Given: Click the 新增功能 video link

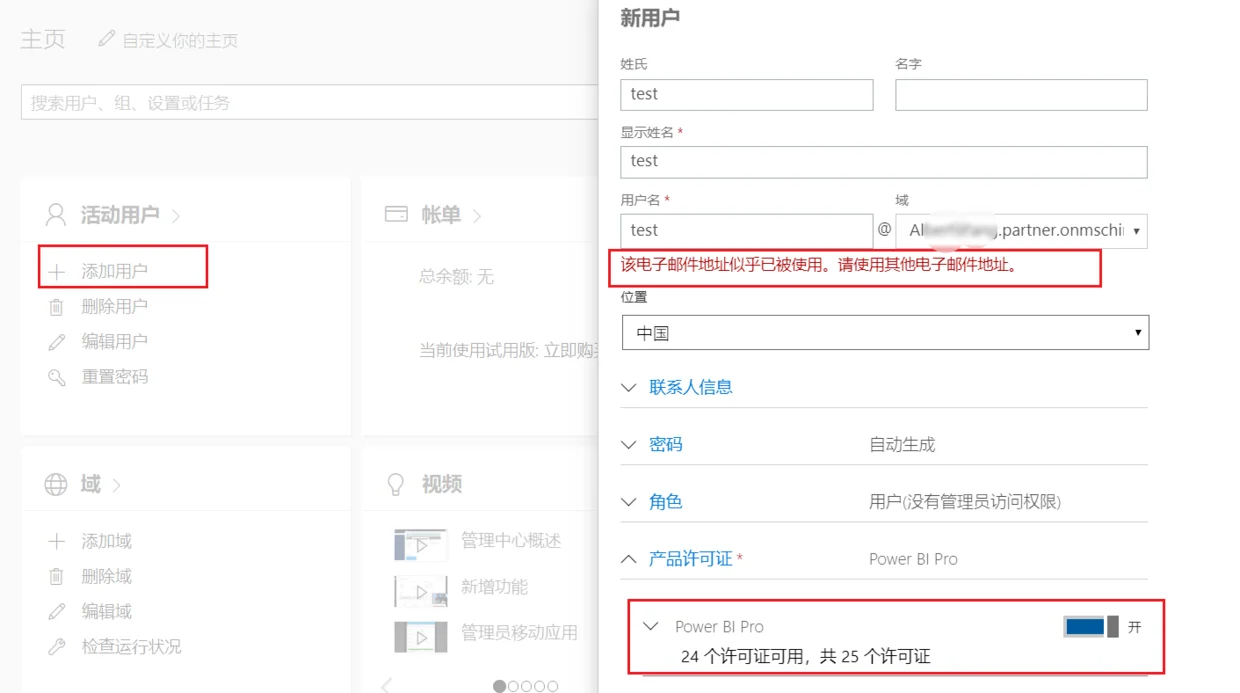Looking at the screenshot, I should pos(494,587).
